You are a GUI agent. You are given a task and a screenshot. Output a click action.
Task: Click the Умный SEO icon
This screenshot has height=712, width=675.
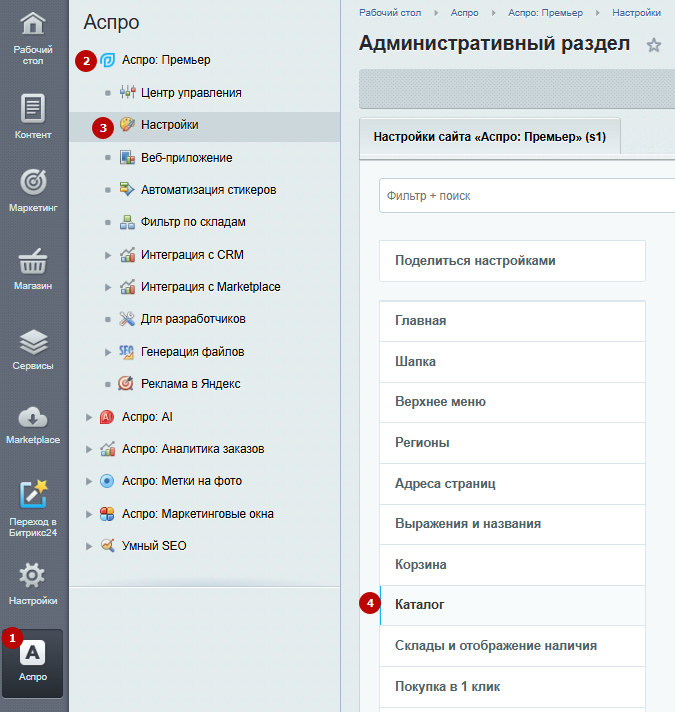tap(108, 545)
